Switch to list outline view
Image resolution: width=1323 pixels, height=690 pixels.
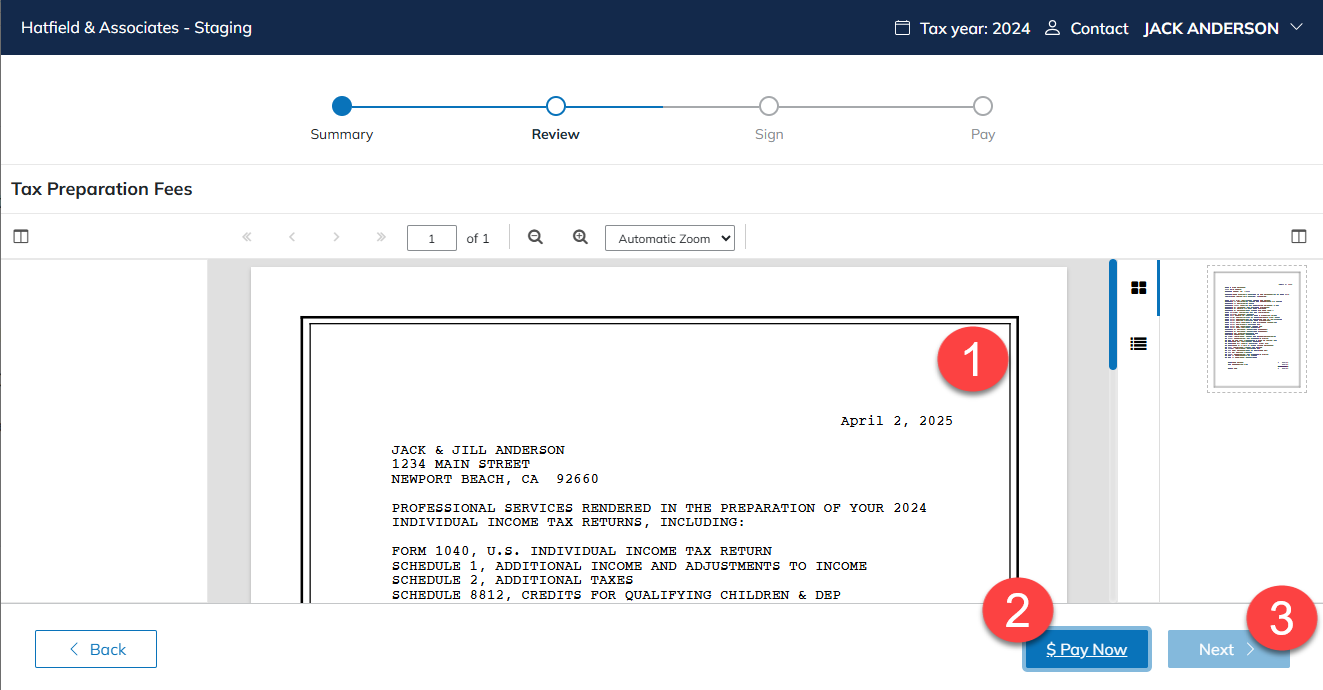[1138, 344]
